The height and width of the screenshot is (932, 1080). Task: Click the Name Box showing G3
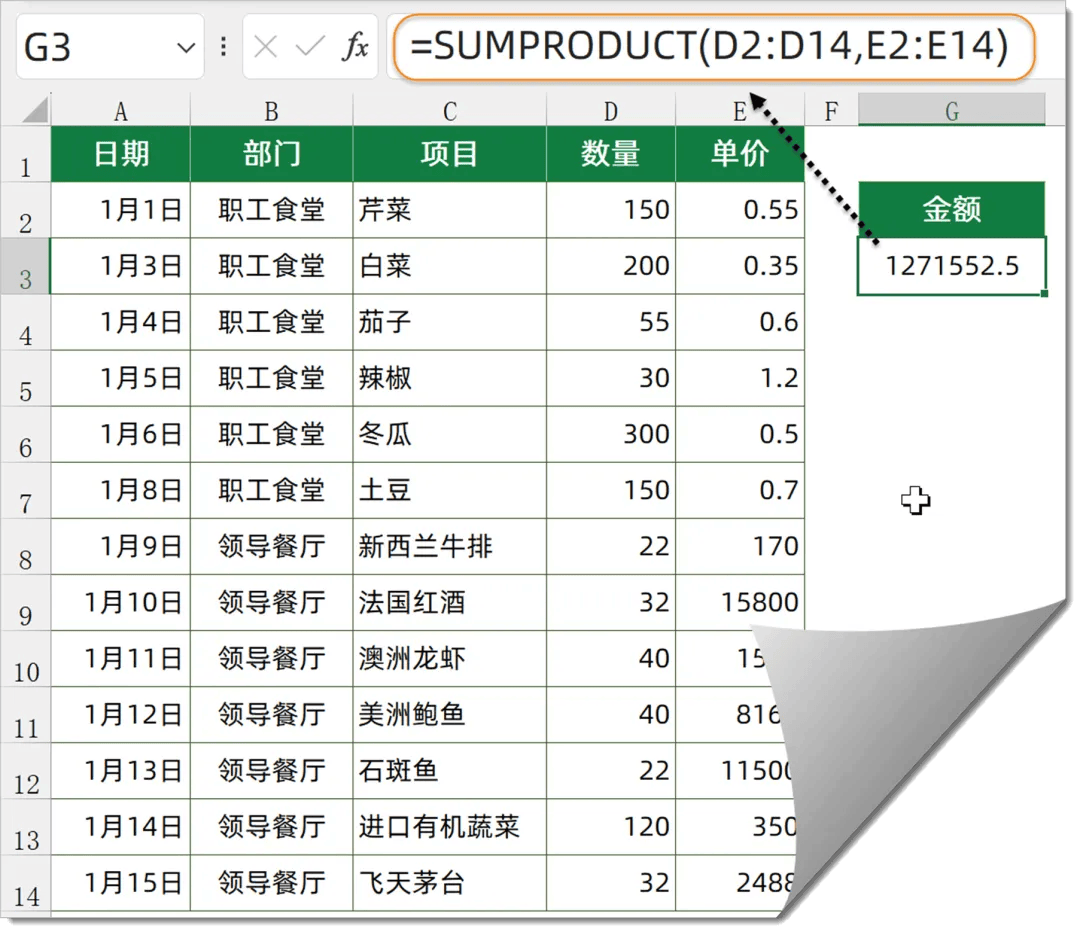tap(110, 47)
